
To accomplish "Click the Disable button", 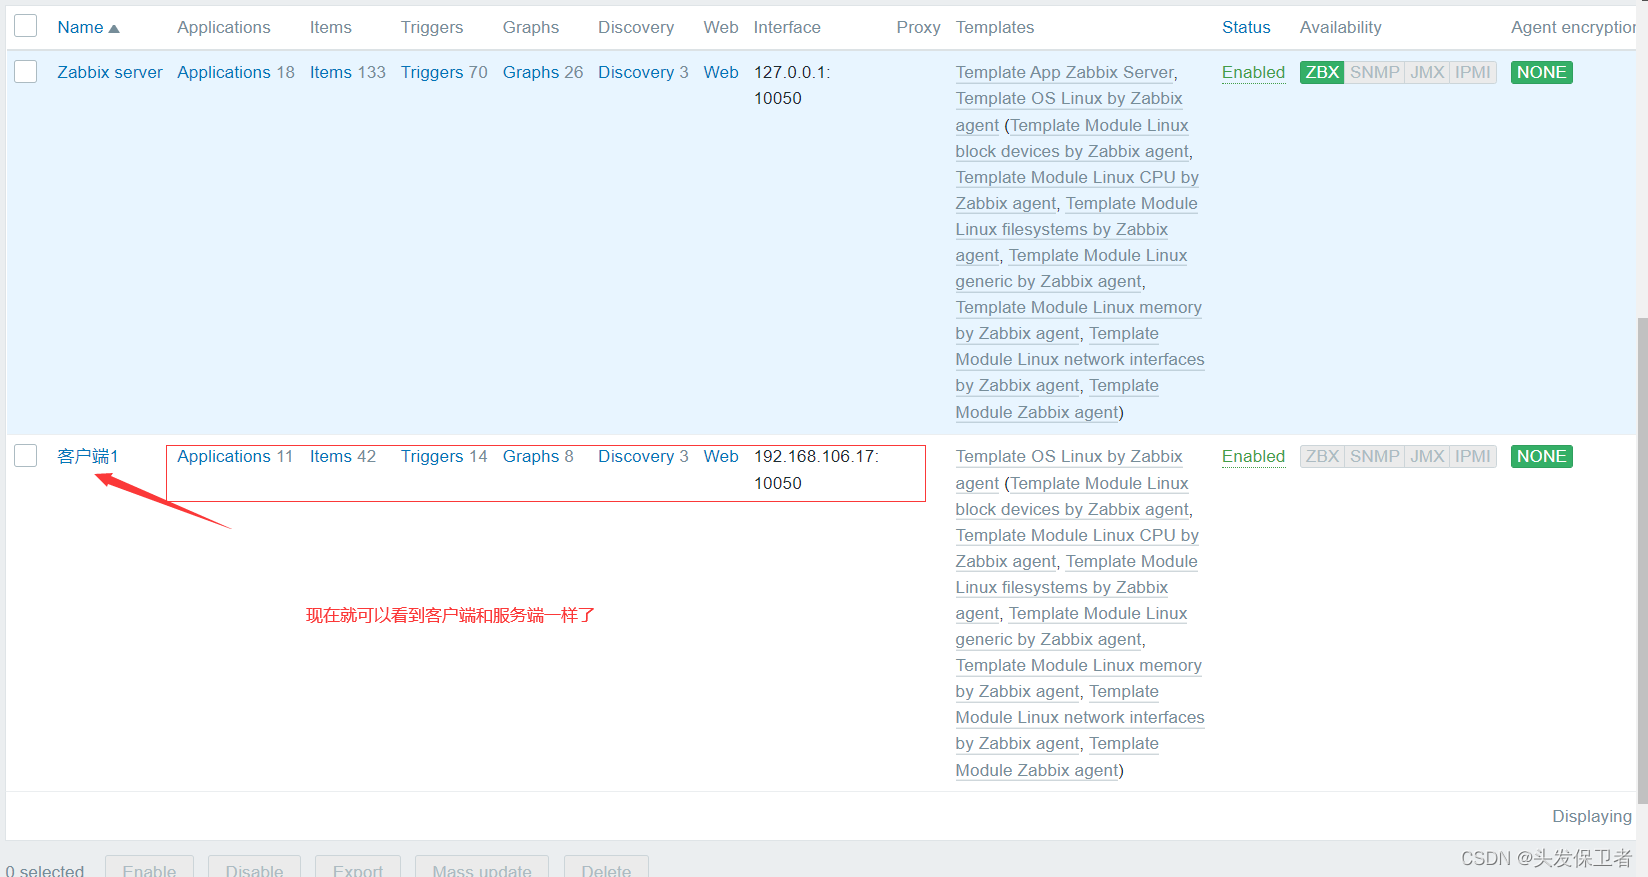I will tap(254, 868).
